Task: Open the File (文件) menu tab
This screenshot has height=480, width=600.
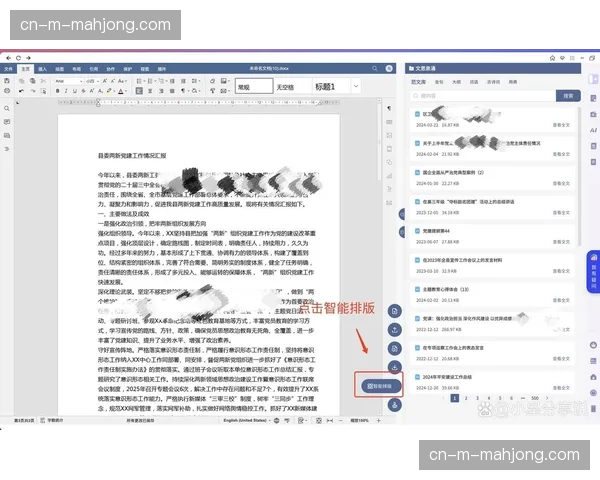Action: (x=8, y=69)
